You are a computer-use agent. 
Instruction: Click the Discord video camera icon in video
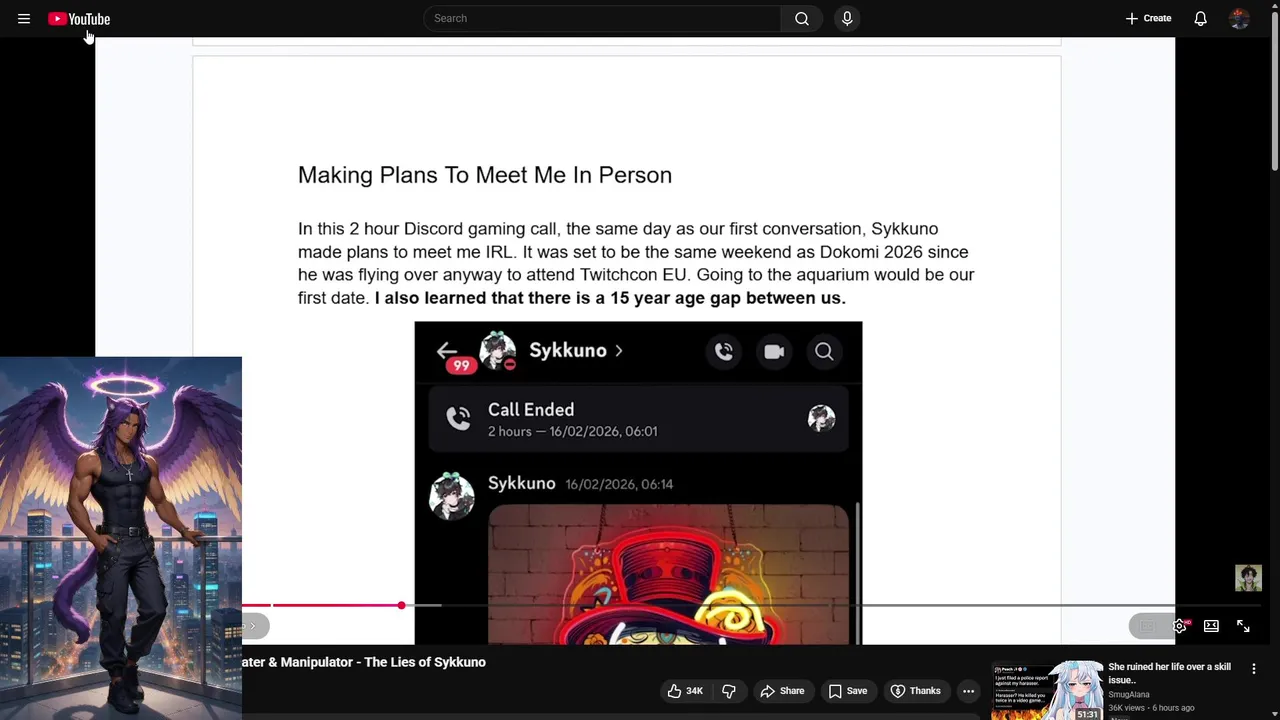[774, 351]
